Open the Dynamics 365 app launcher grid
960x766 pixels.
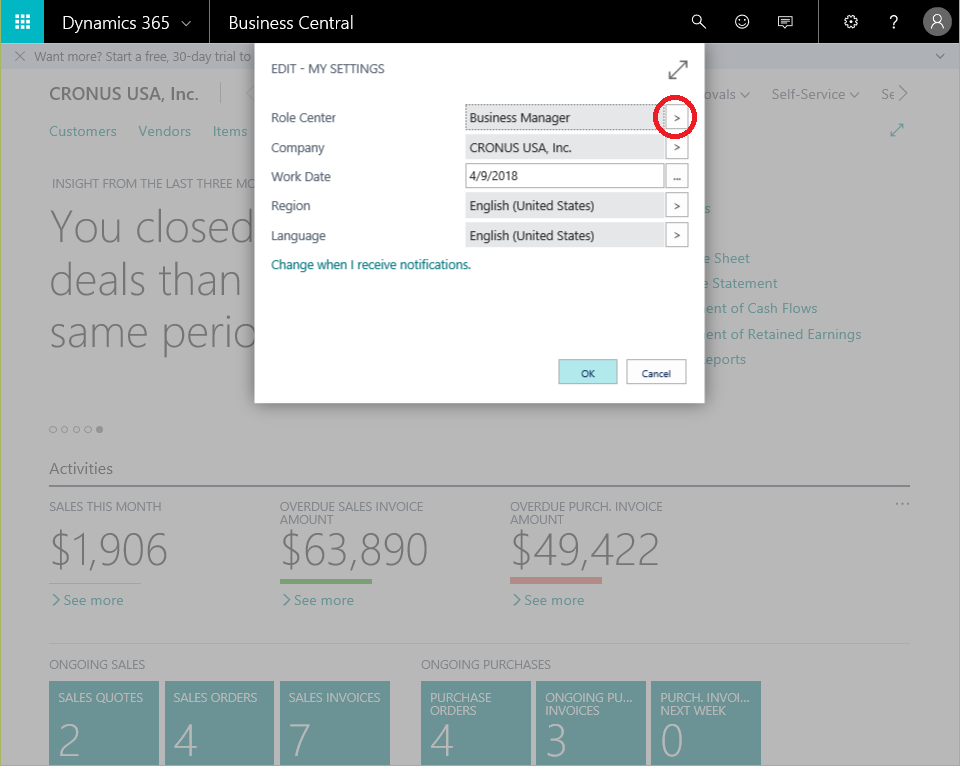(x=22, y=22)
